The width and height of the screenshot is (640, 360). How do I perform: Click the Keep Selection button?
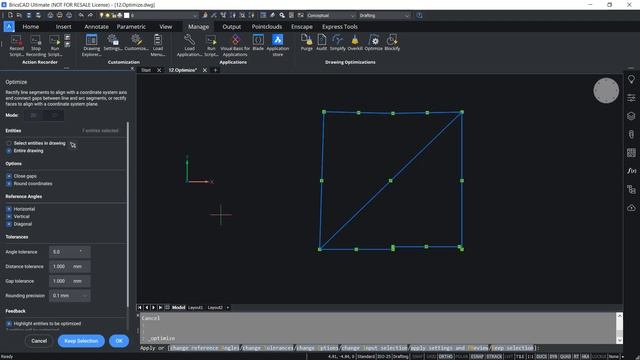tap(81, 341)
